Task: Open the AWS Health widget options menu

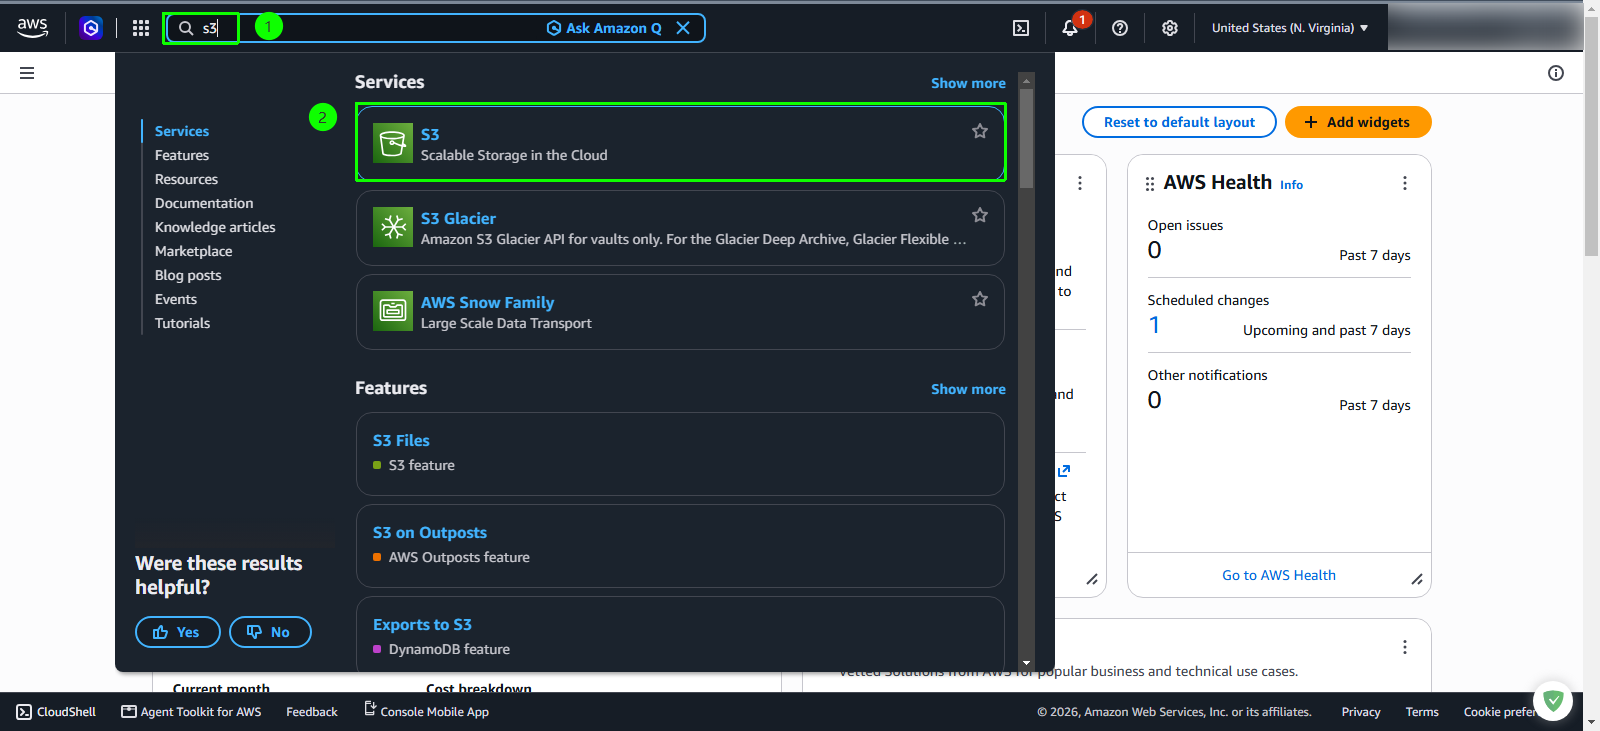Action: pyautogui.click(x=1405, y=183)
